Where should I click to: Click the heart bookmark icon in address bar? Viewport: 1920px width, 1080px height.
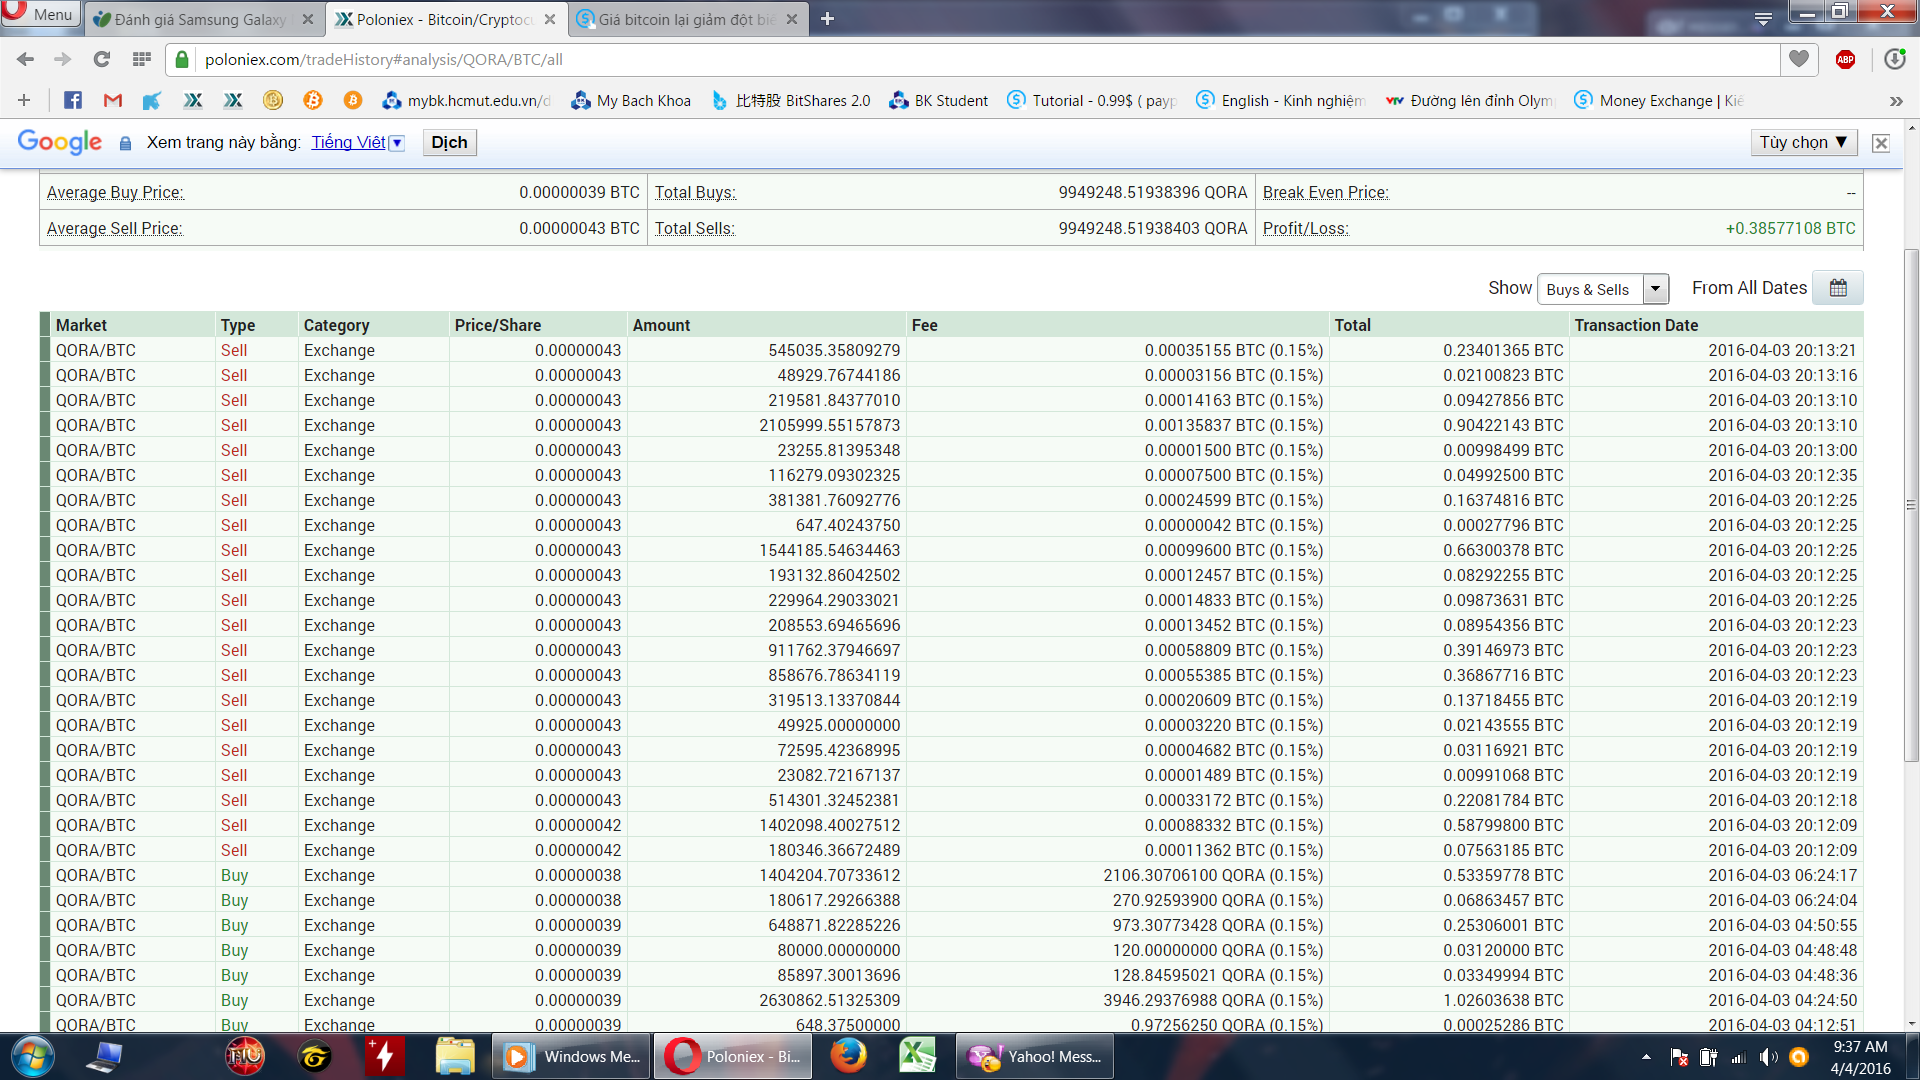pos(1798,59)
